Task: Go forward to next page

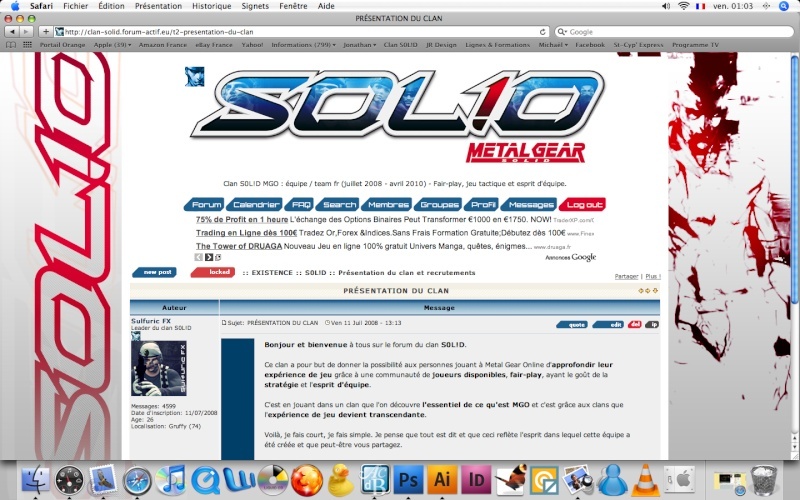Action: 26,32
